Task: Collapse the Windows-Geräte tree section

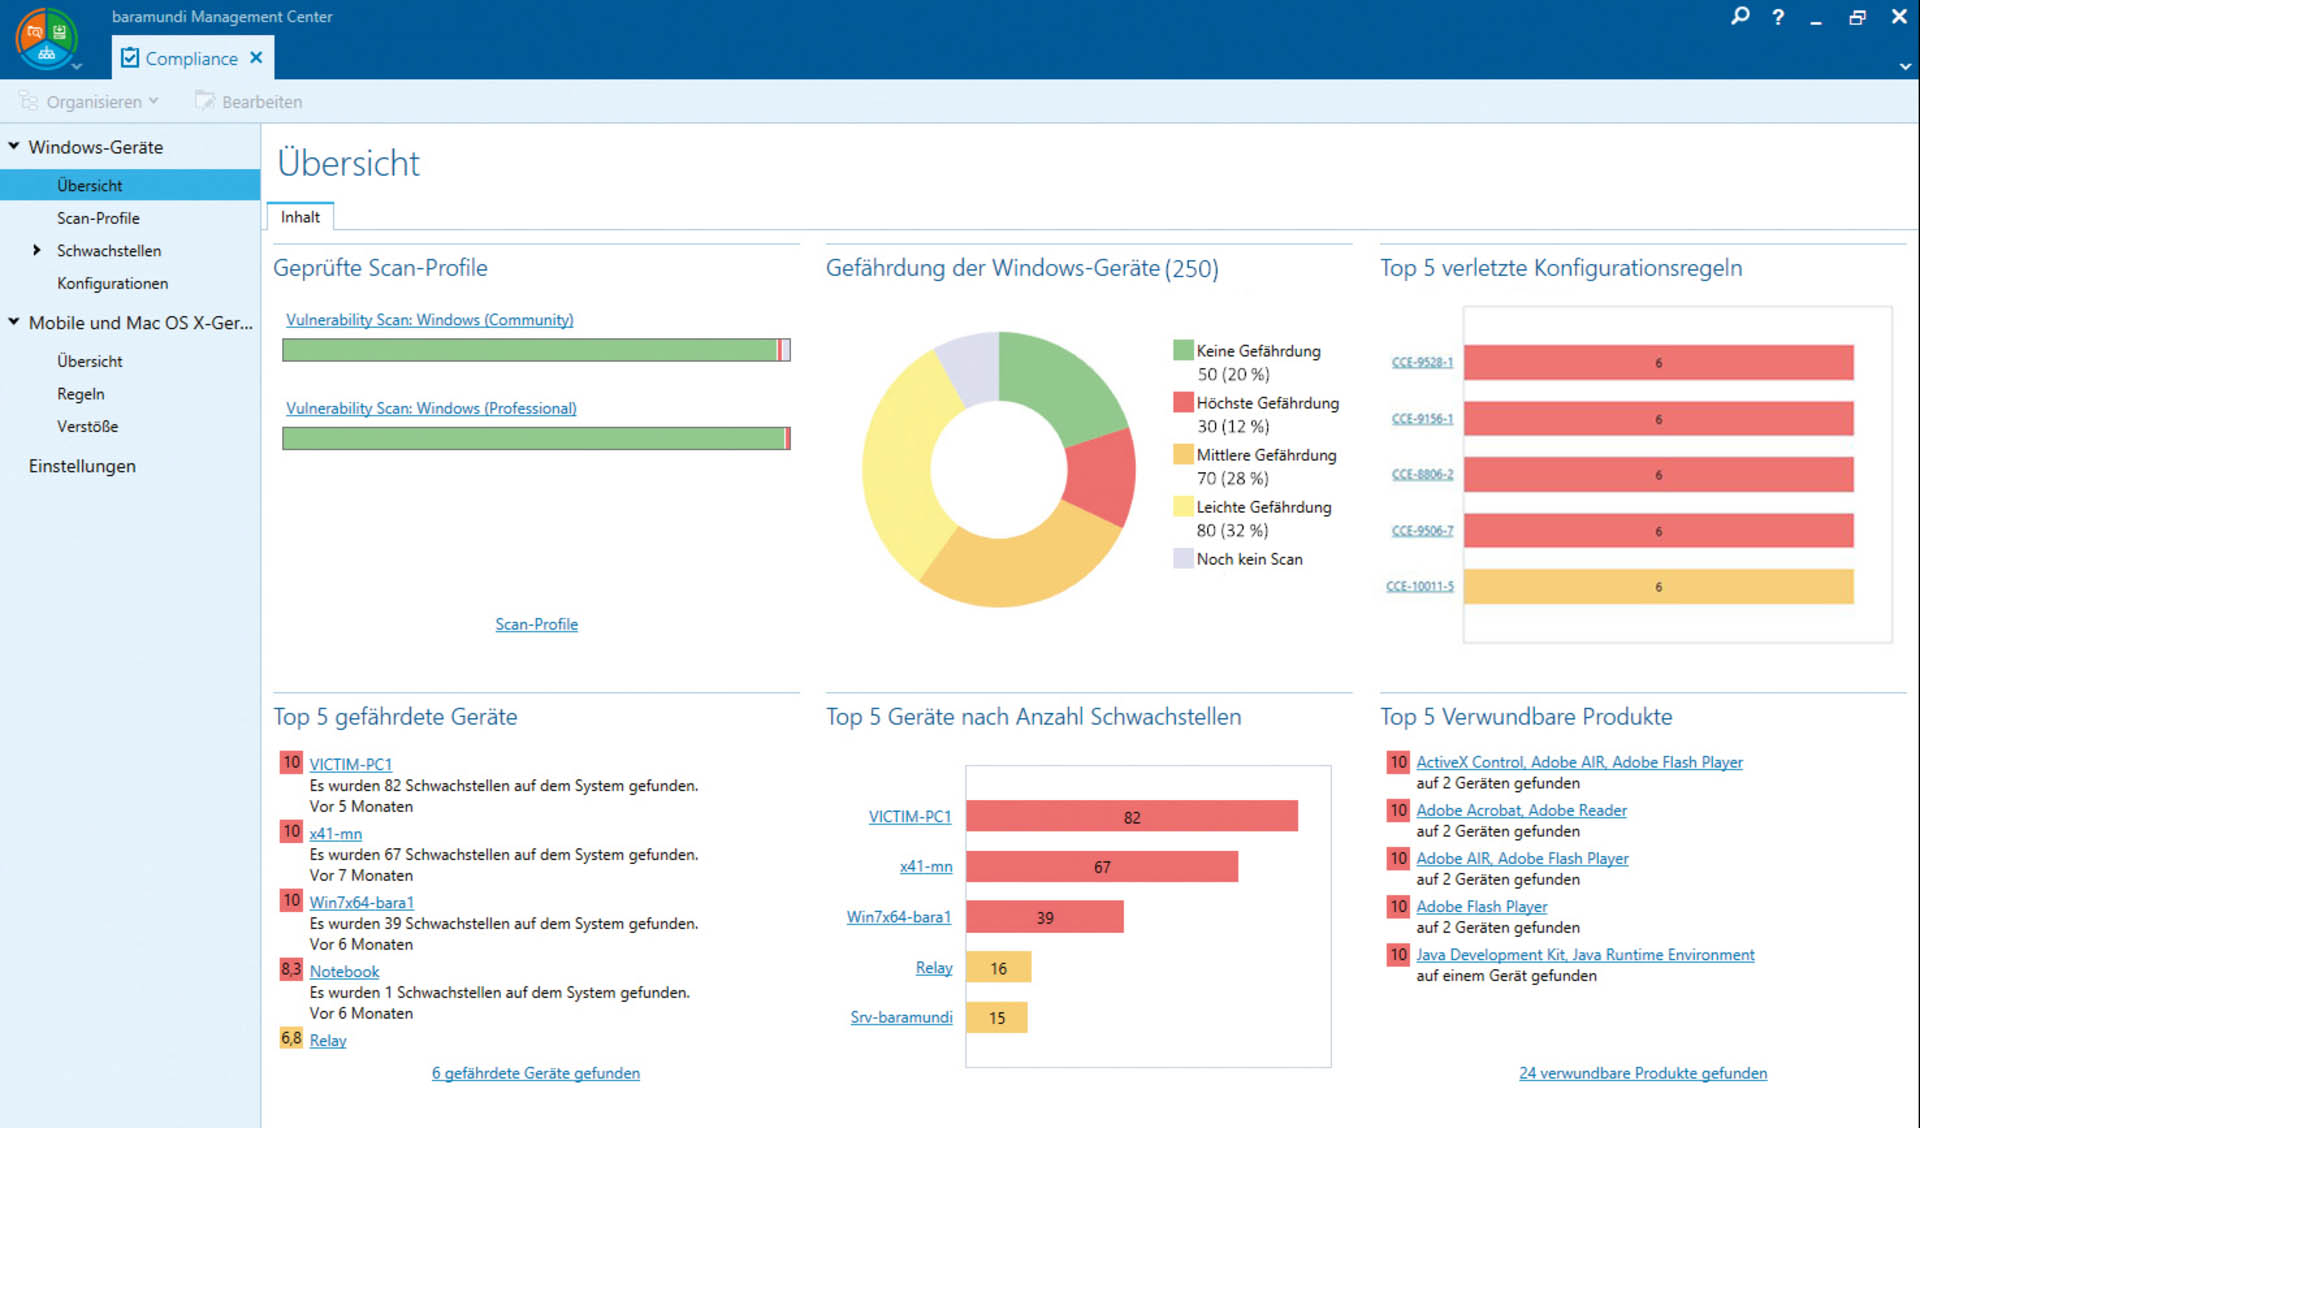Action: pyautogui.click(x=14, y=146)
